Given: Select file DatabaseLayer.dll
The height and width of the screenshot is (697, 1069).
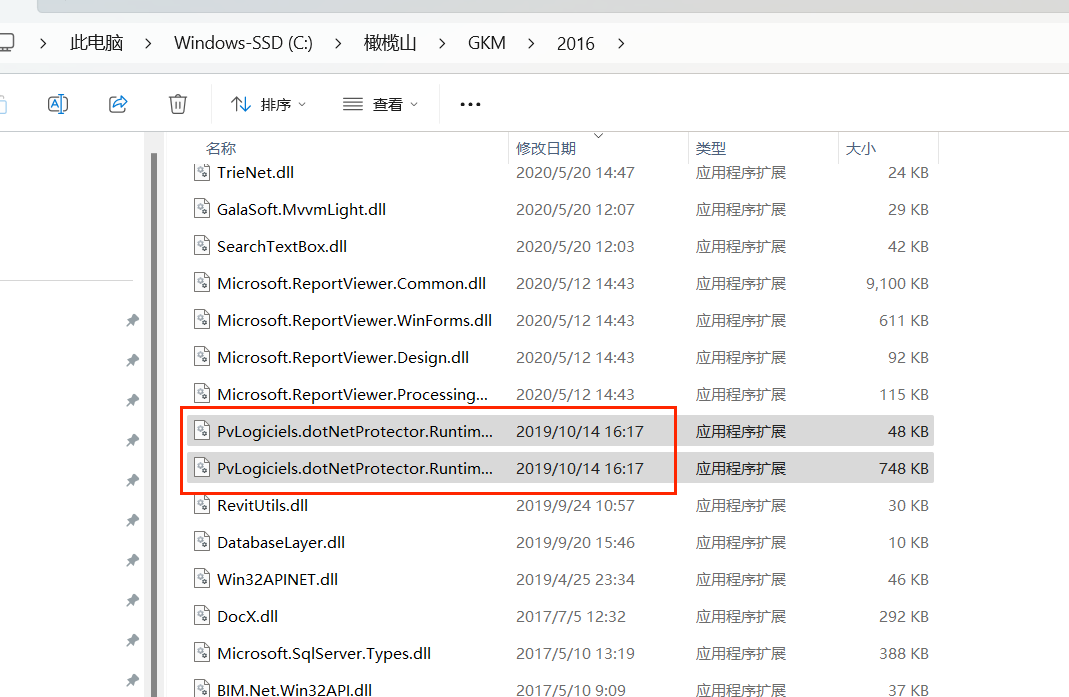Looking at the screenshot, I should tap(560, 542).
